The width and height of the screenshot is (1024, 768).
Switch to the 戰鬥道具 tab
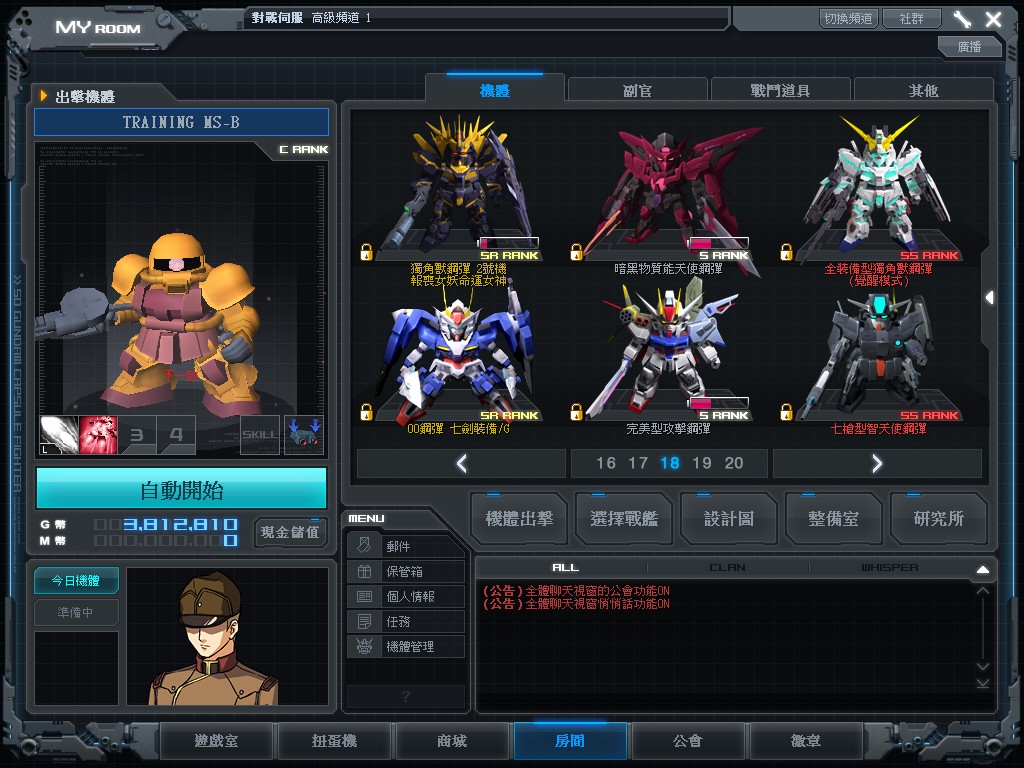780,90
